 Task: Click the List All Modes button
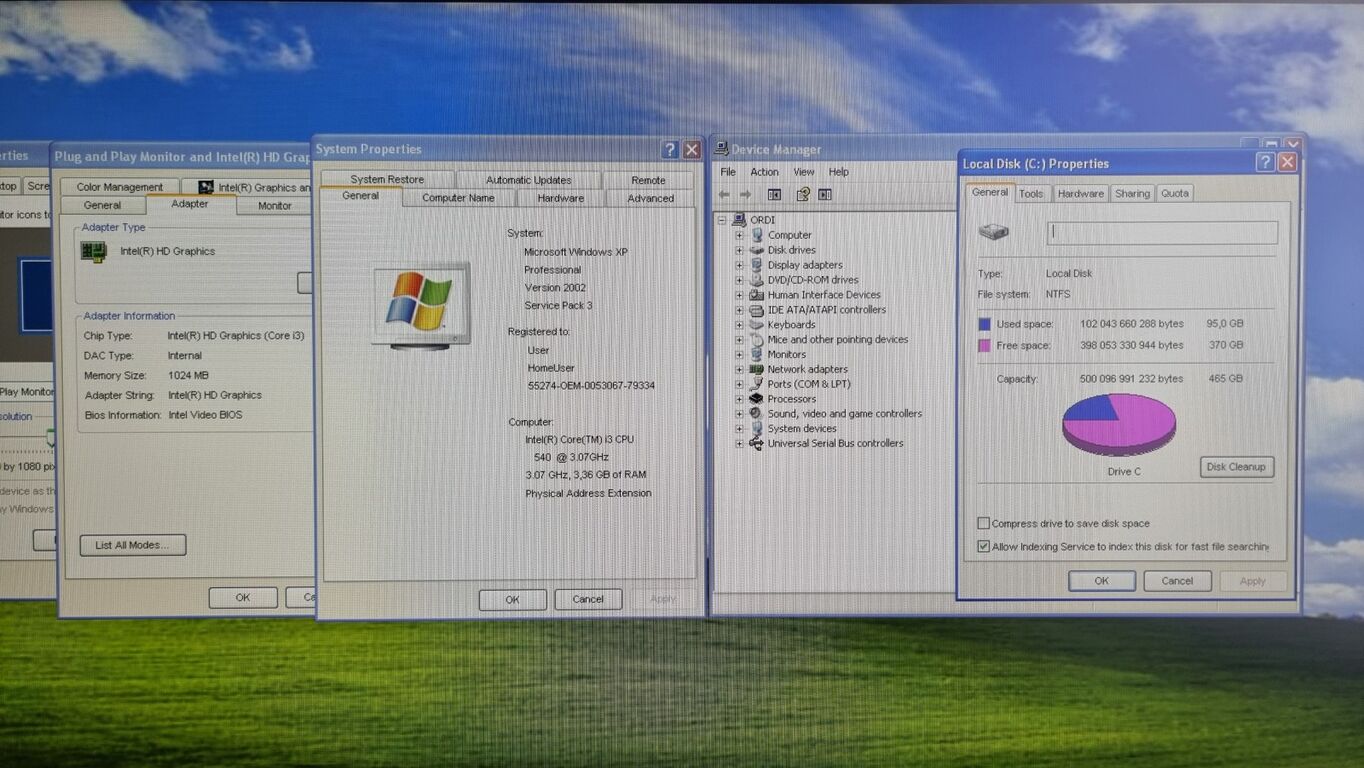point(133,545)
